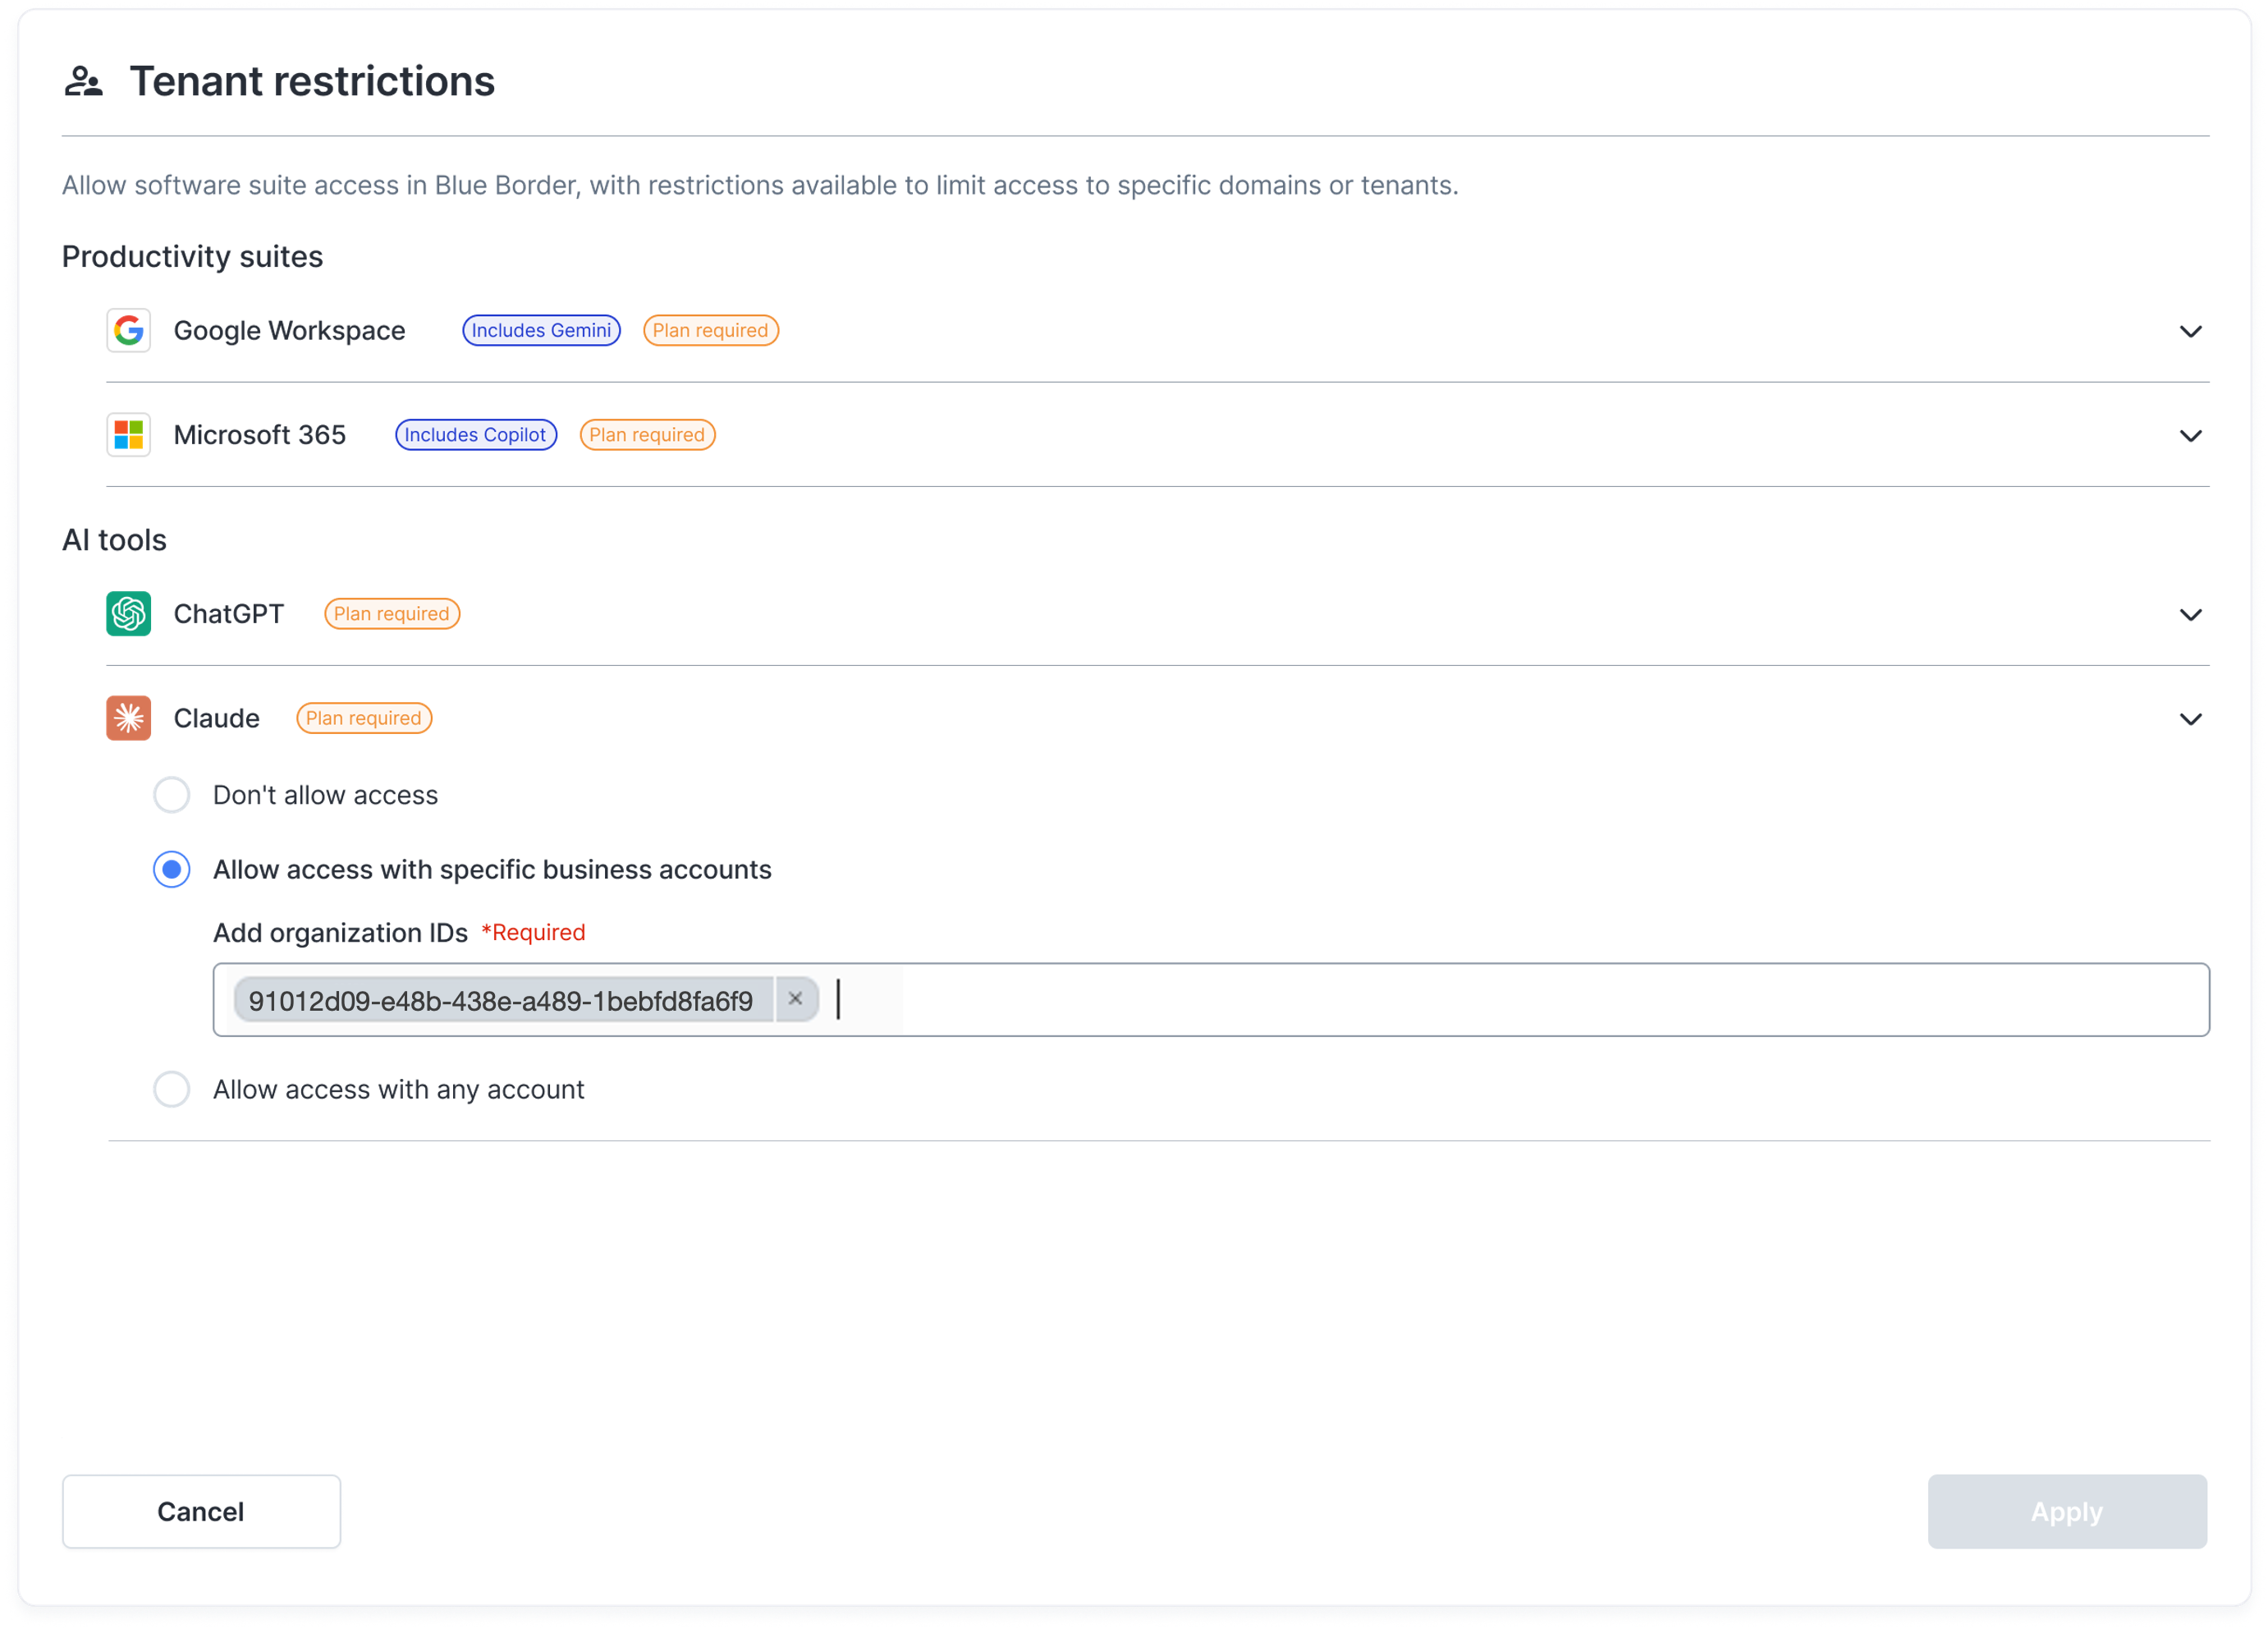This screenshot has height=1629, width=2268.
Task: Collapse the Claude section chevron
Action: (2191, 719)
